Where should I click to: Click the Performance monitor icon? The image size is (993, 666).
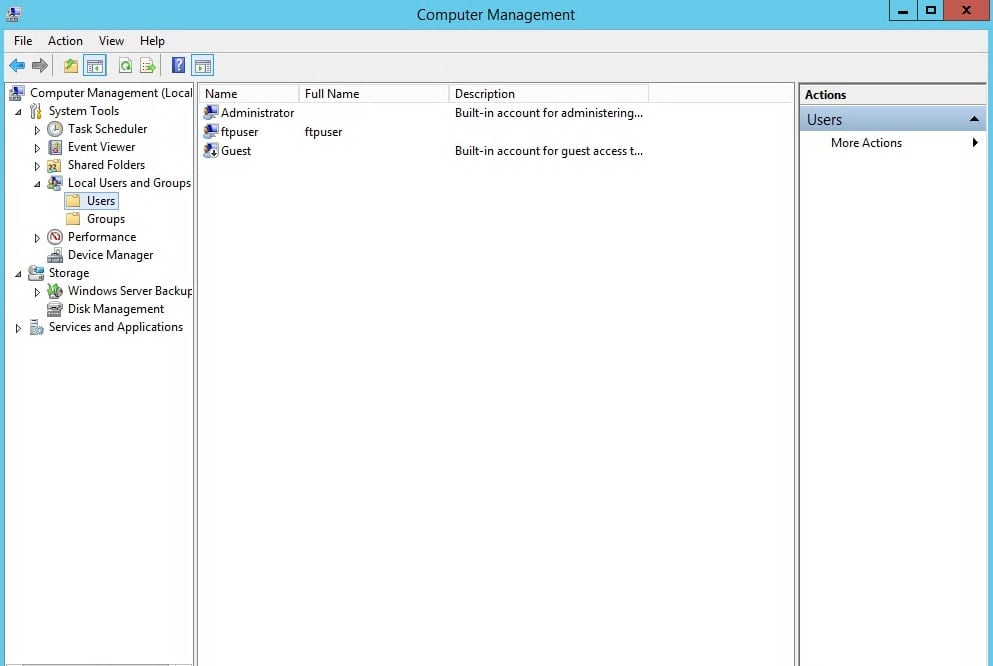click(55, 237)
